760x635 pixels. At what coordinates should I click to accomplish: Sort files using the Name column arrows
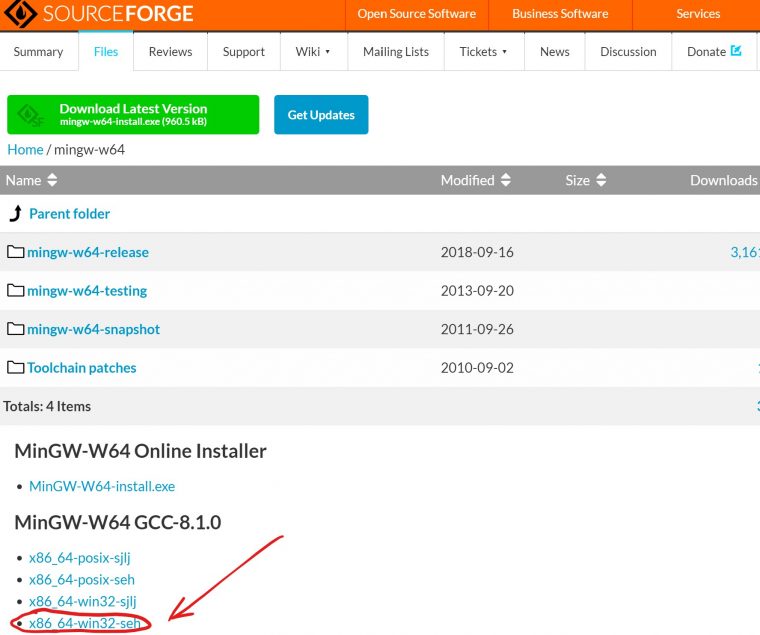pos(52,180)
